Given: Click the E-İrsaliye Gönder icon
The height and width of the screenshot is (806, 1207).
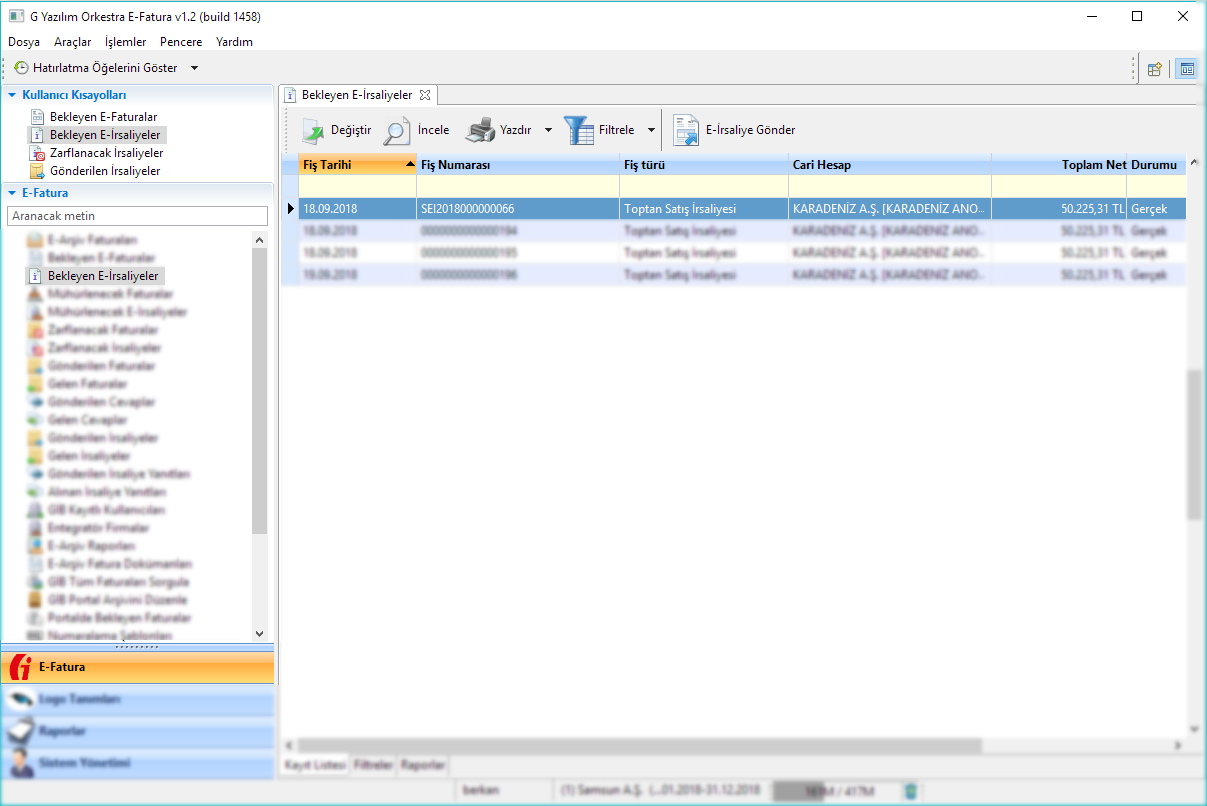Looking at the screenshot, I should 686,131.
